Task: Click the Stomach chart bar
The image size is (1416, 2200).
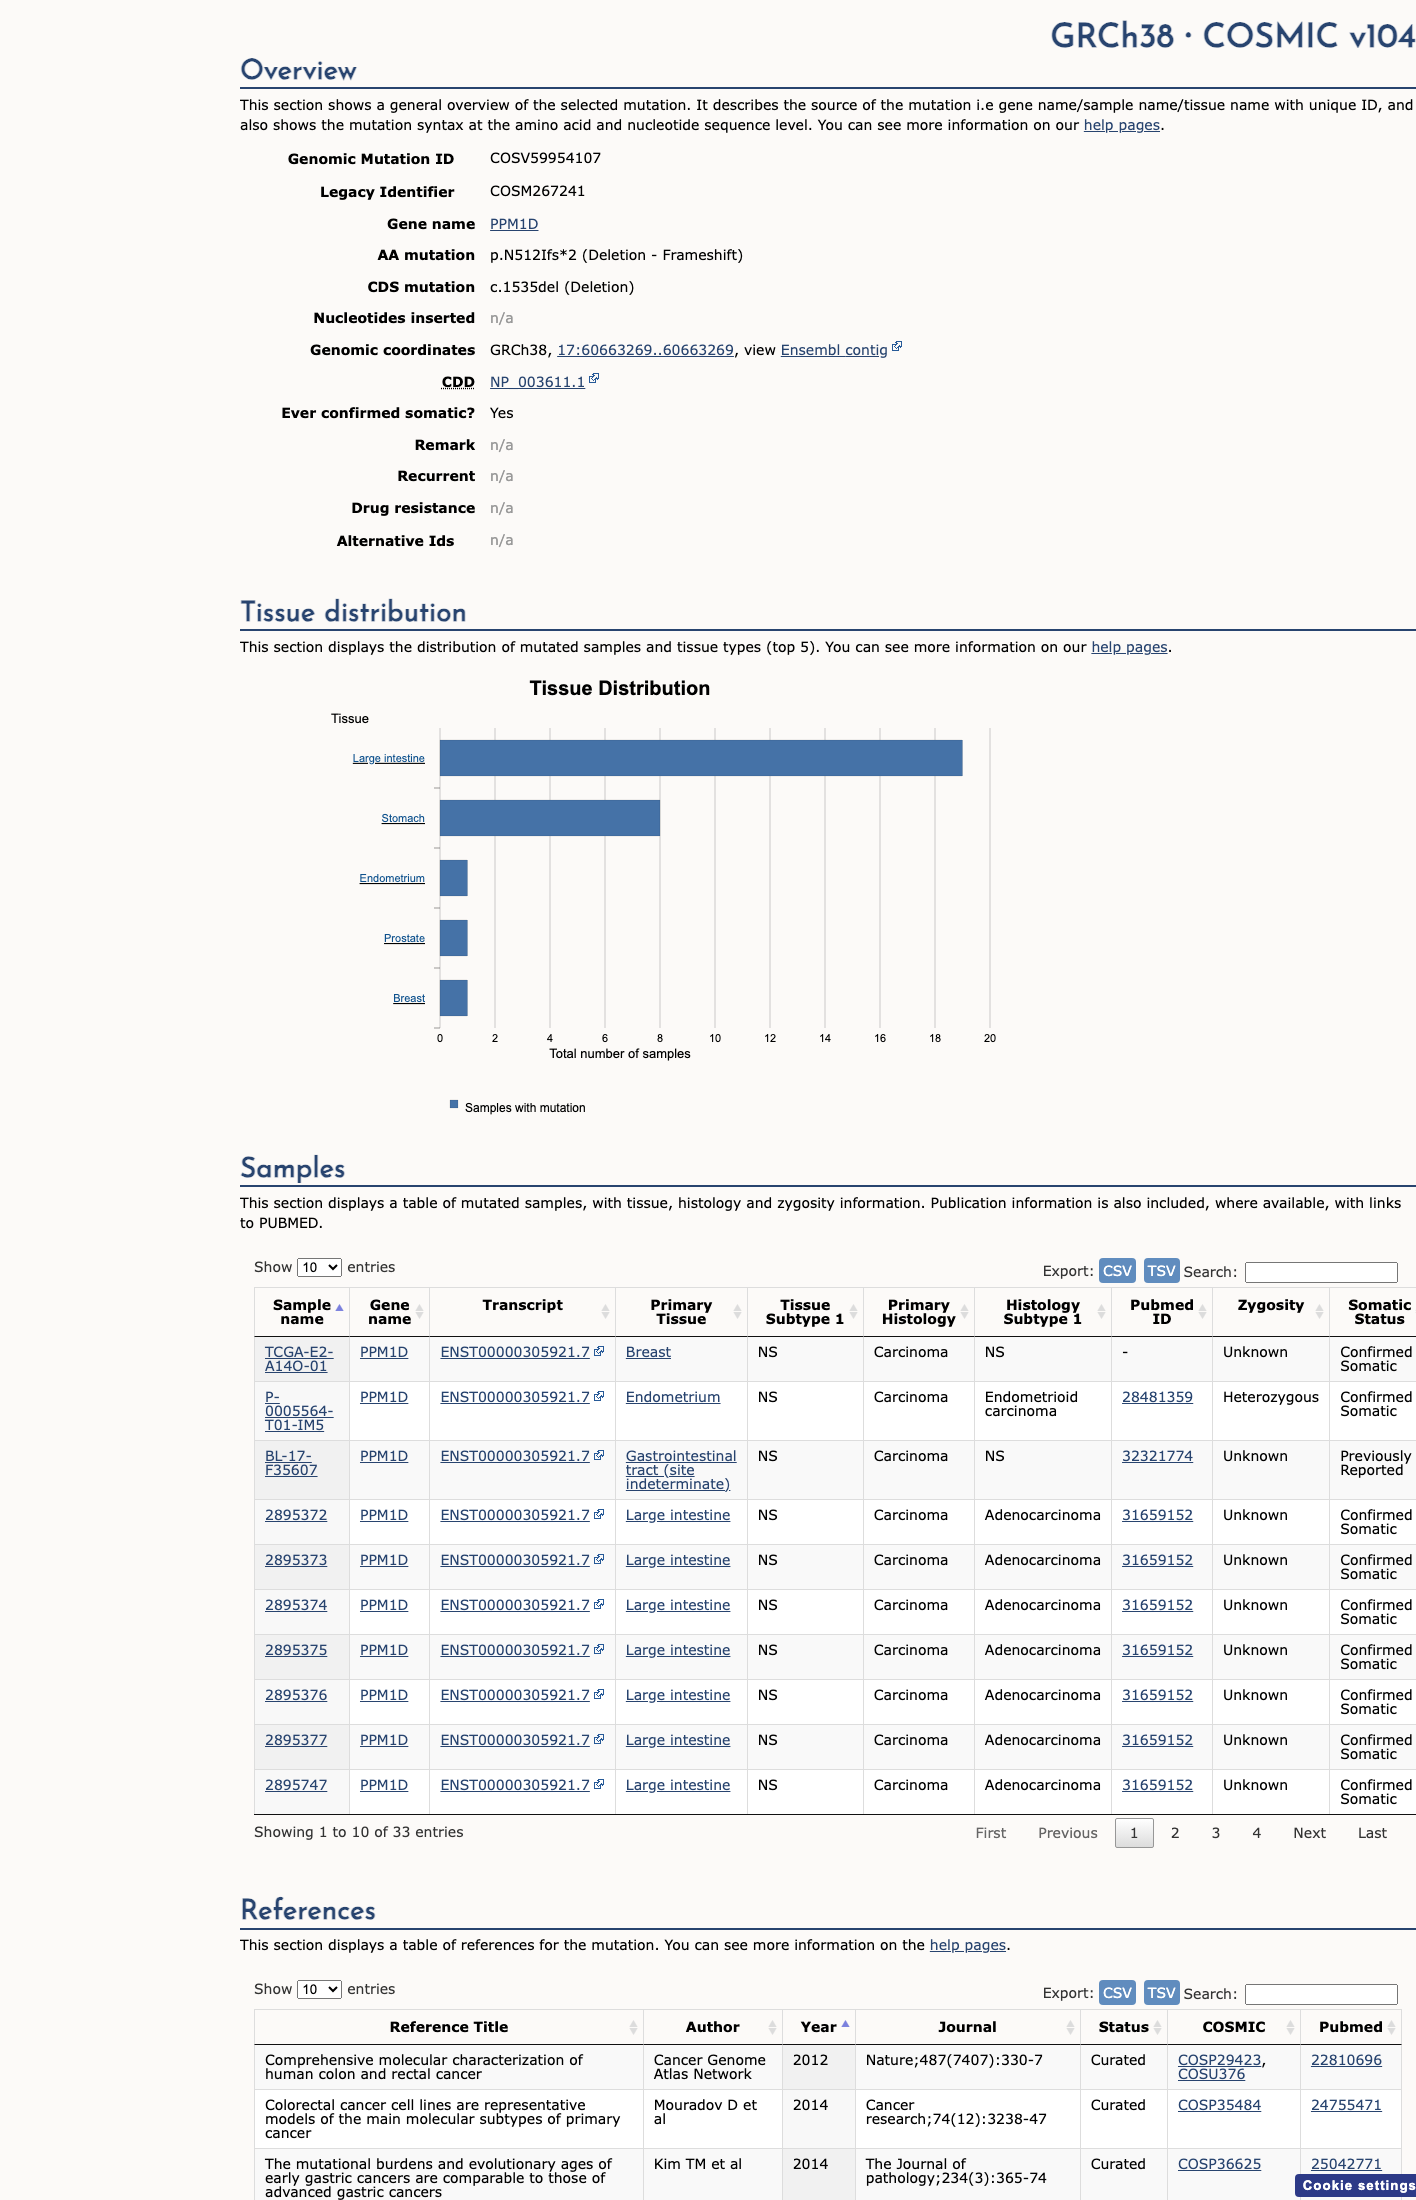Action: (x=550, y=818)
